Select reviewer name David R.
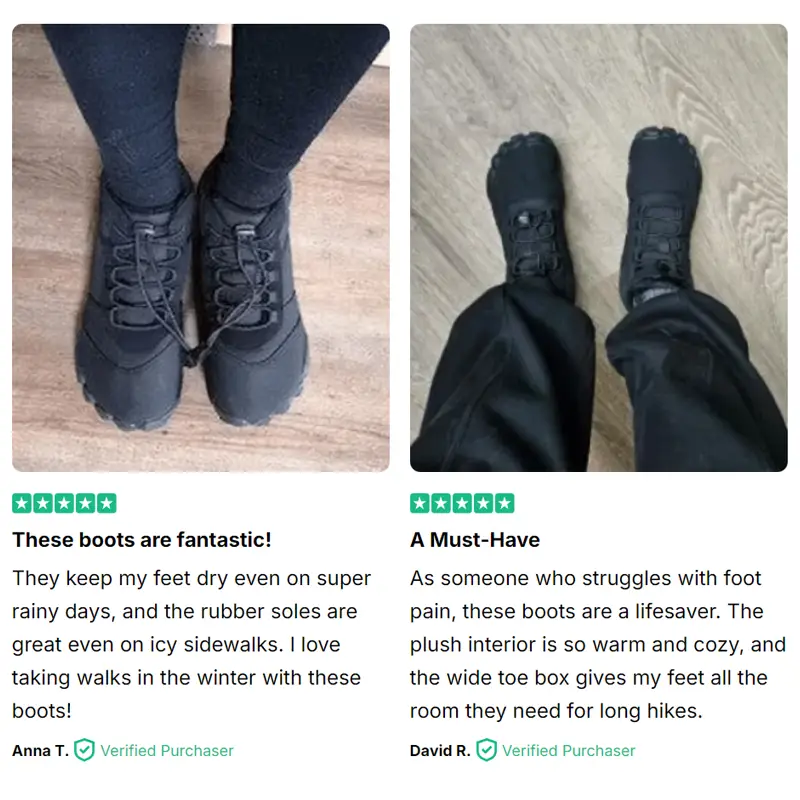800x800 pixels. pos(440,751)
